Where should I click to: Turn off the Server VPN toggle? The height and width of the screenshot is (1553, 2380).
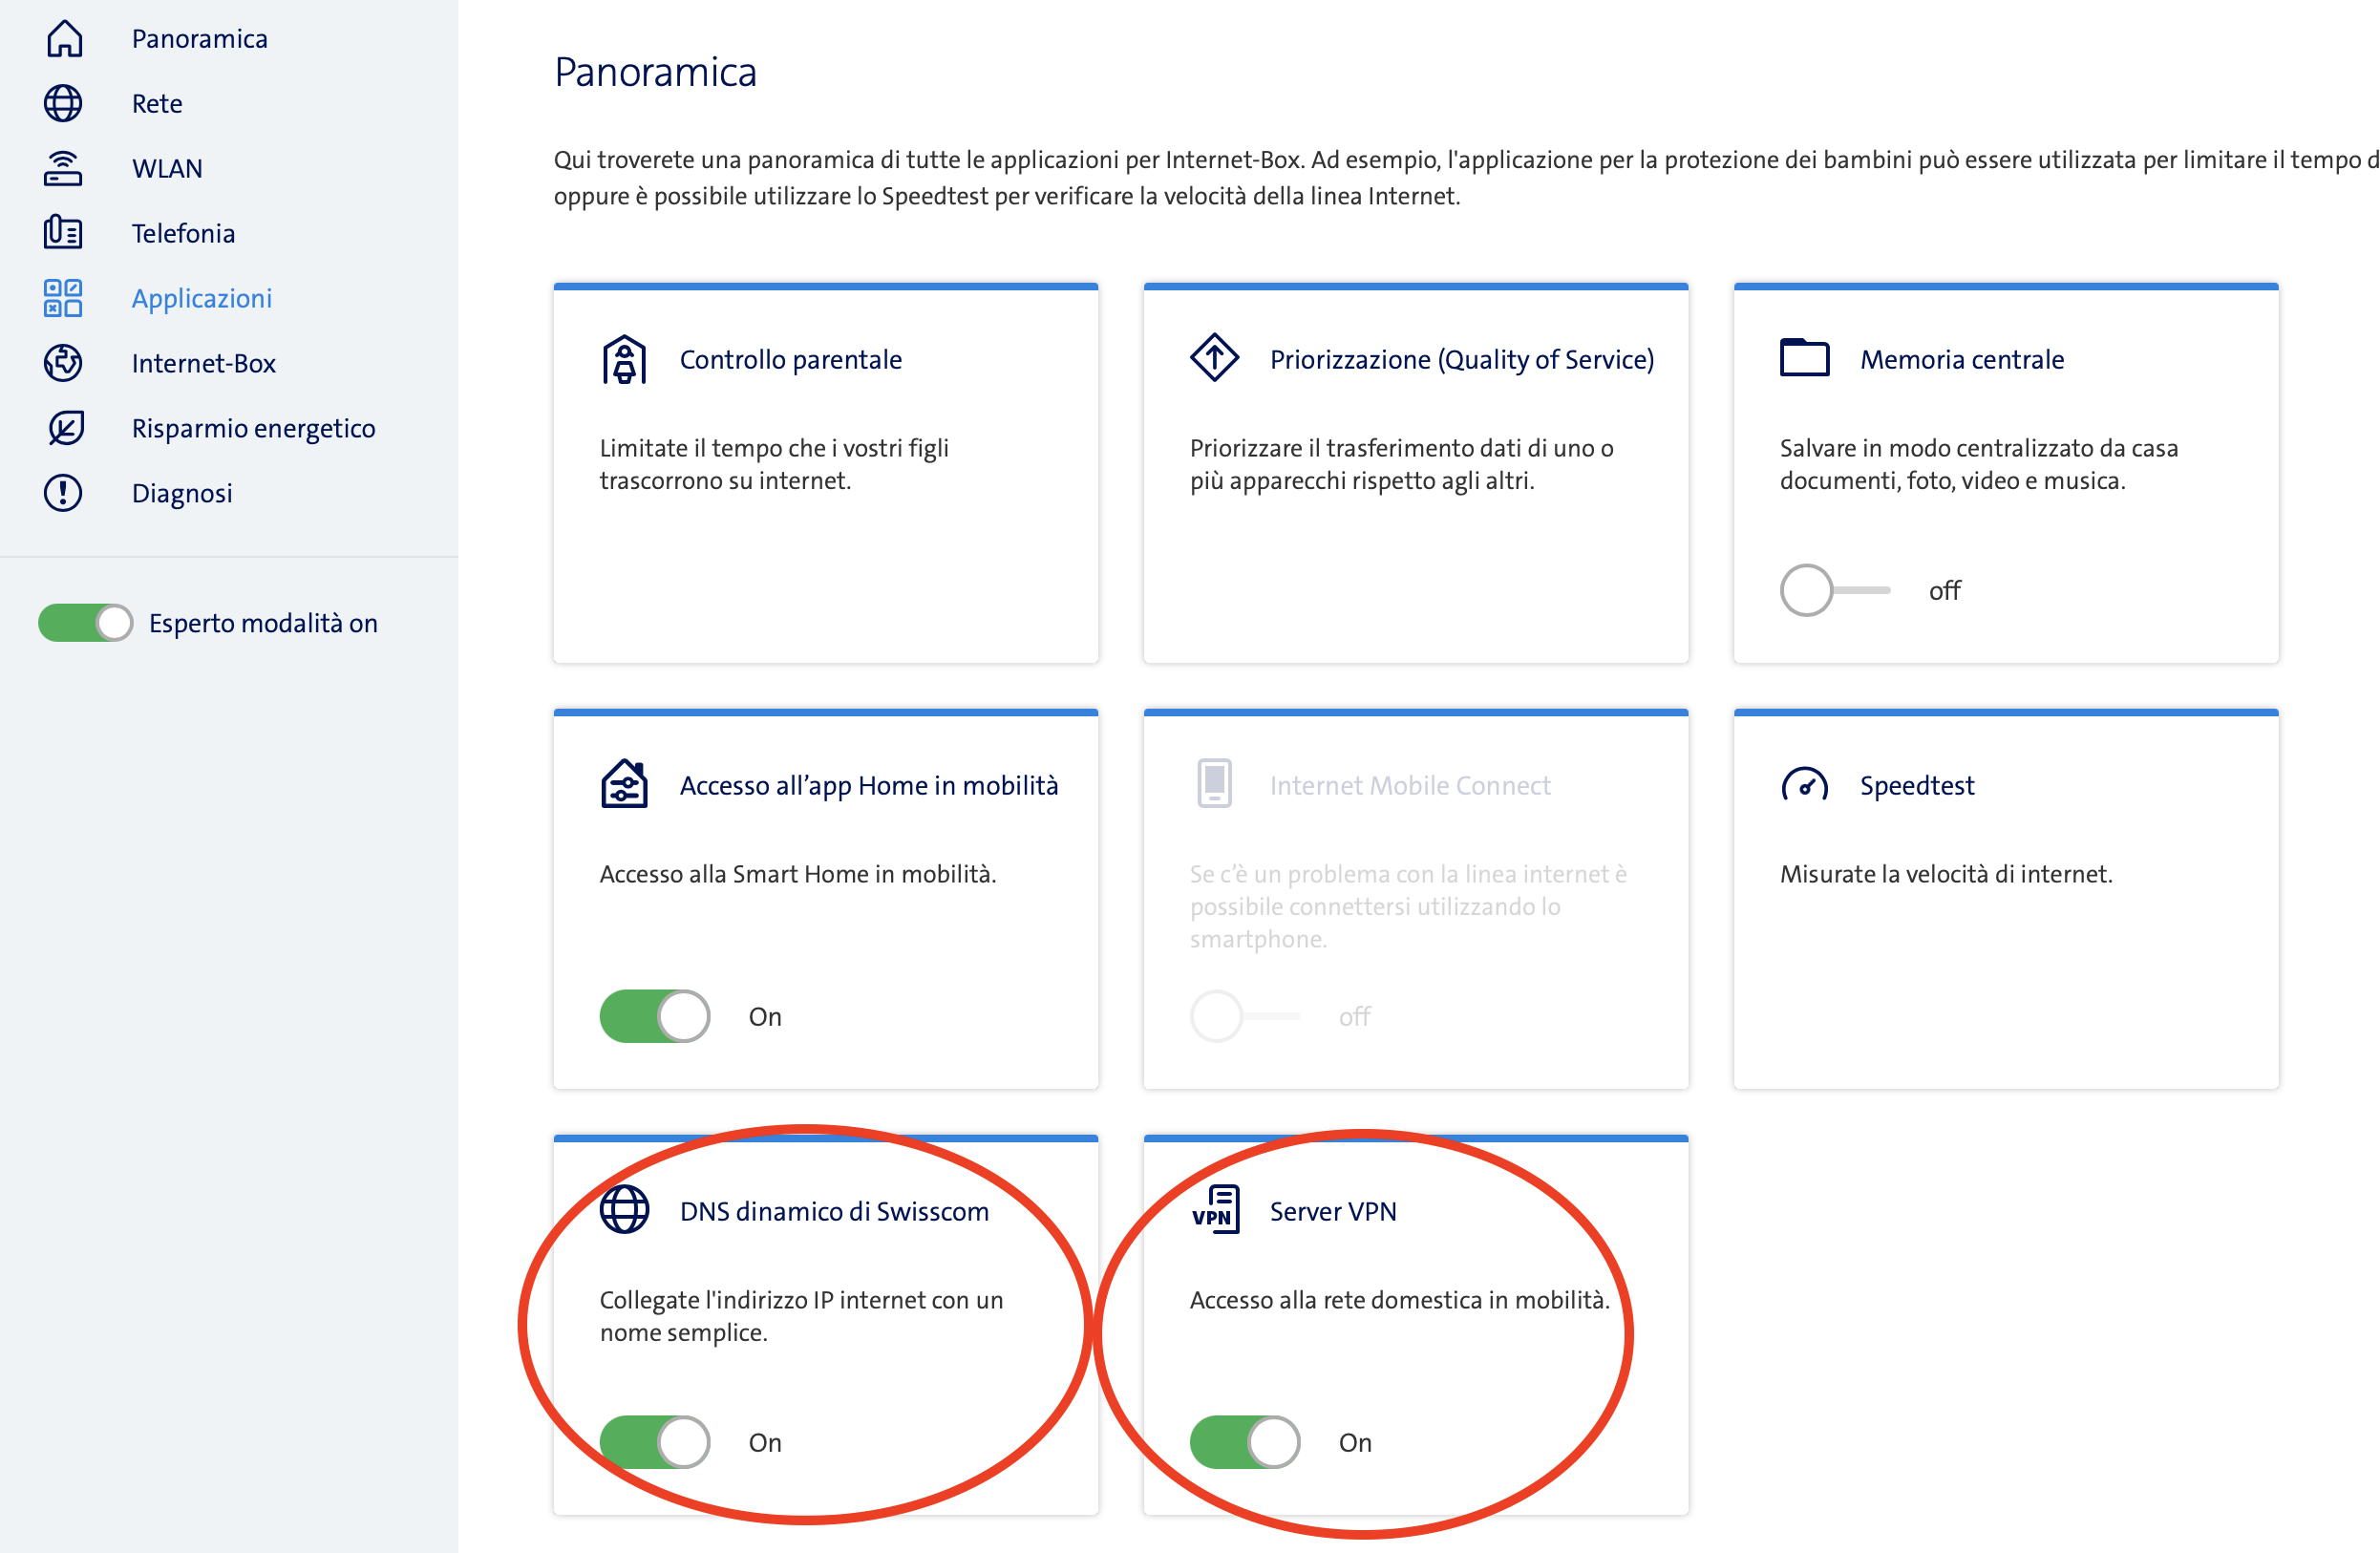pyautogui.click(x=1244, y=1442)
